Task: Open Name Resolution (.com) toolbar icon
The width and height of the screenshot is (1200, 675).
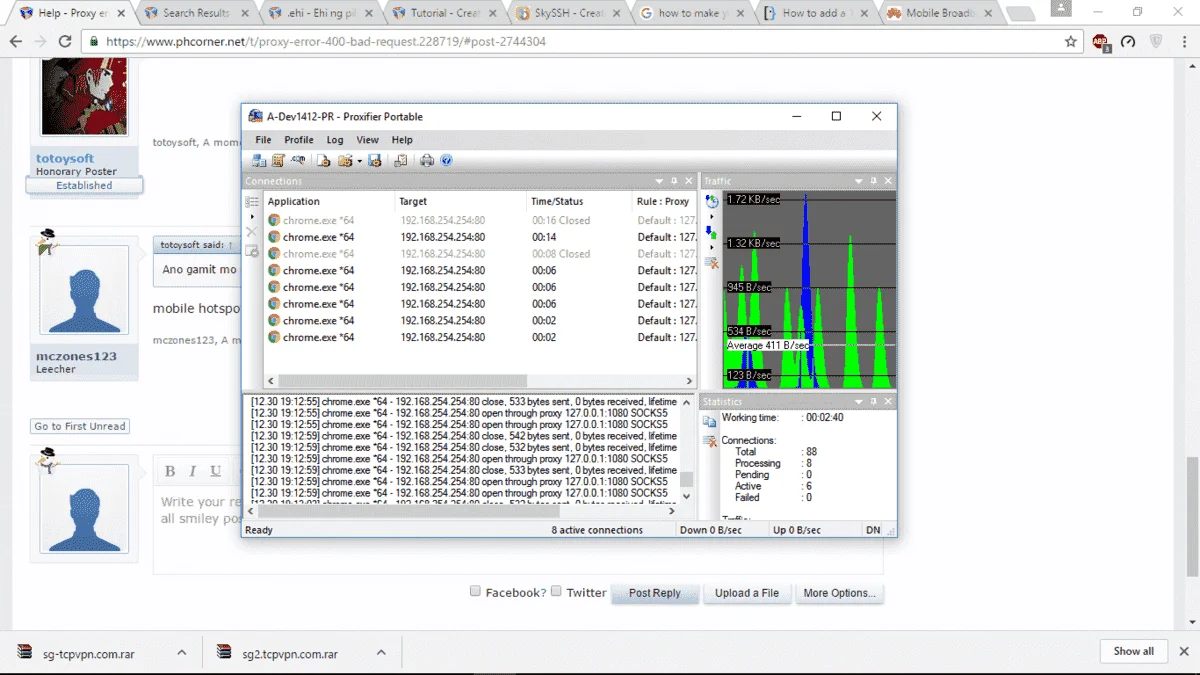Action: pos(298,160)
